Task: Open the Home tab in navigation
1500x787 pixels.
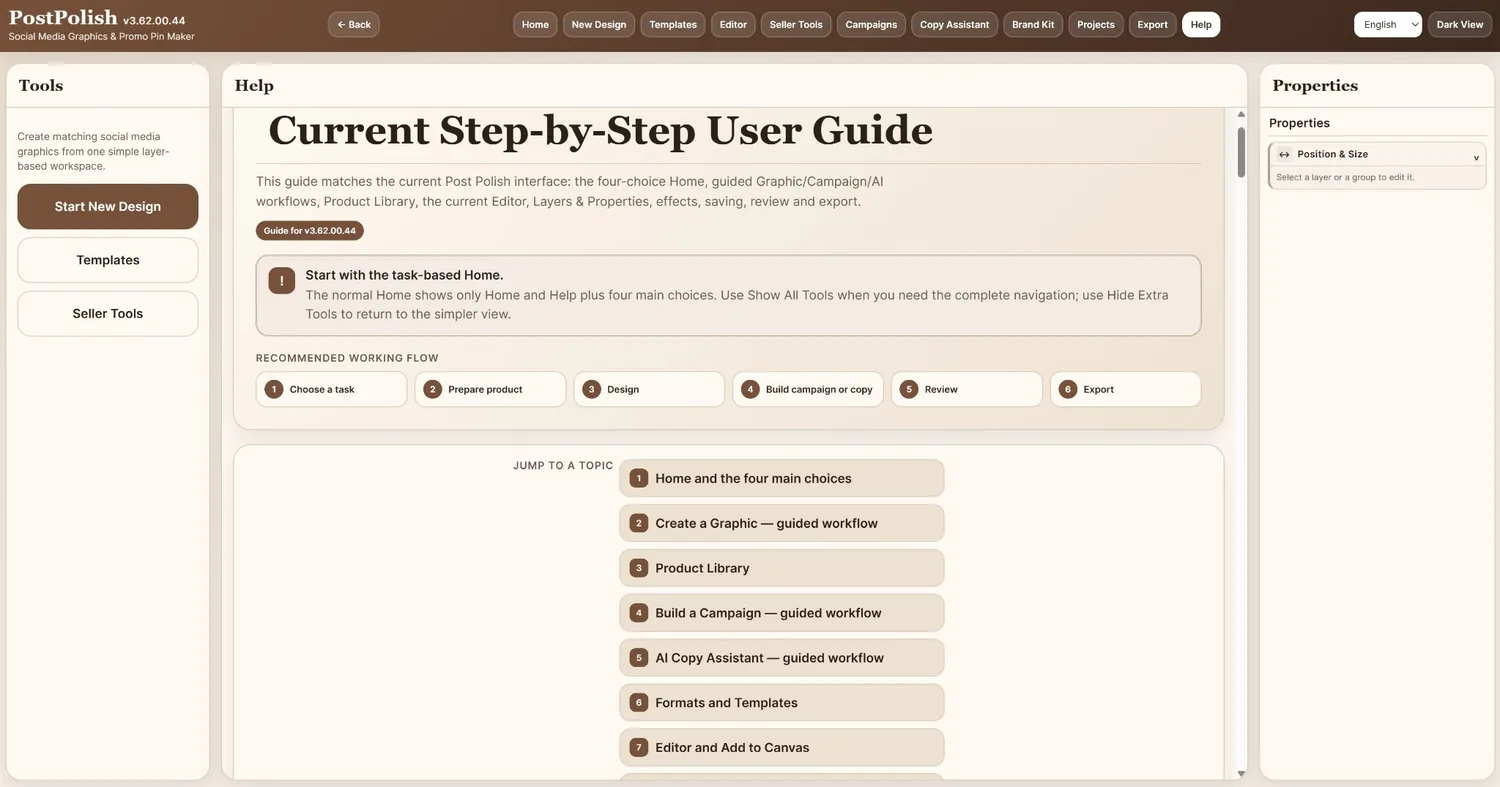Action: (535, 24)
